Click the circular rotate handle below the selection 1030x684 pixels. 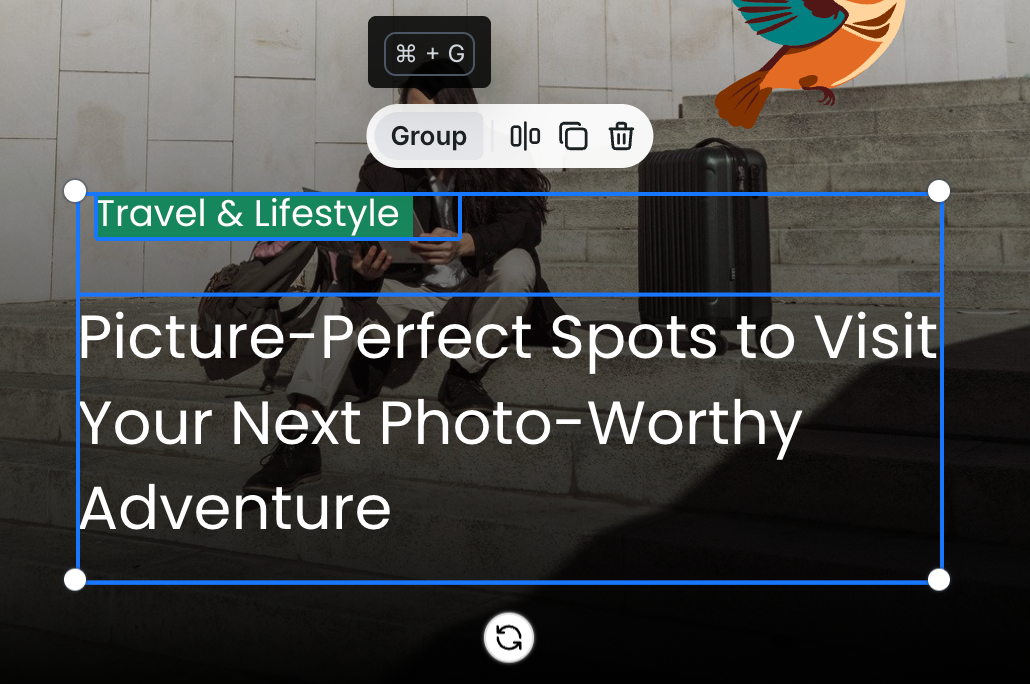click(508, 637)
